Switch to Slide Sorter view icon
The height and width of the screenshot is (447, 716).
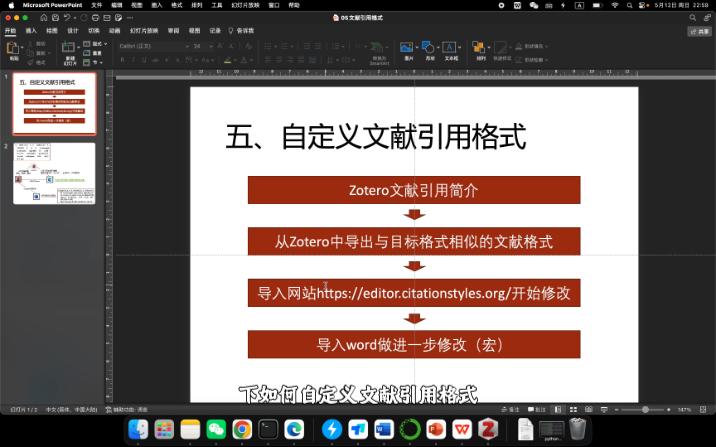pyautogui.click(x=574, y=410)
